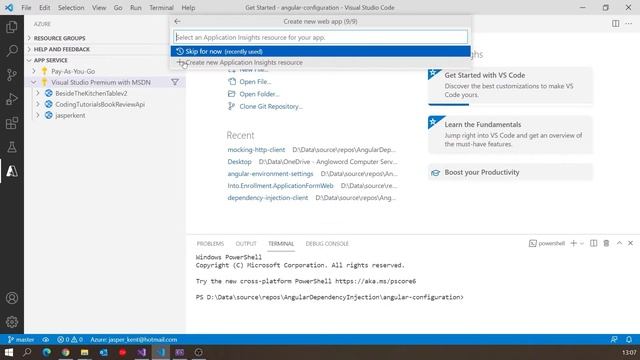Image resolution: width=640 pixels, height=360 pixels.
Task: Click Open File link
Action: (x=255, y=82)
